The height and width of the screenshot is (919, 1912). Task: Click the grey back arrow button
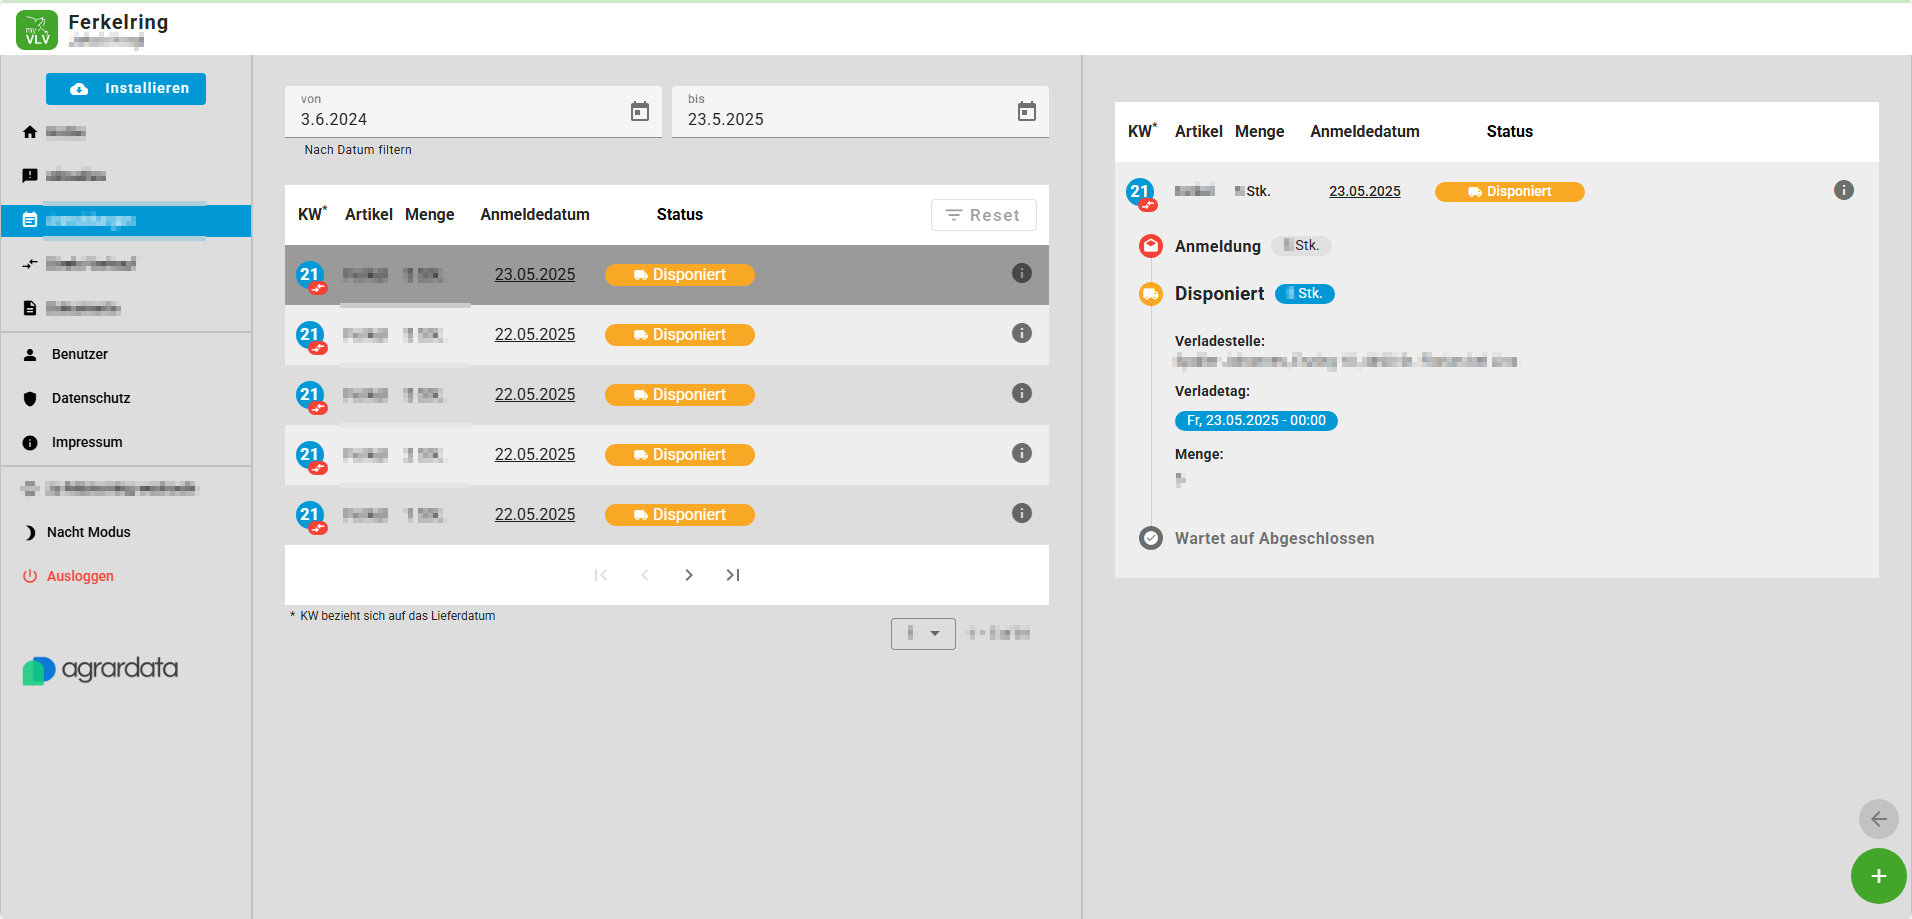(1878, 819)
